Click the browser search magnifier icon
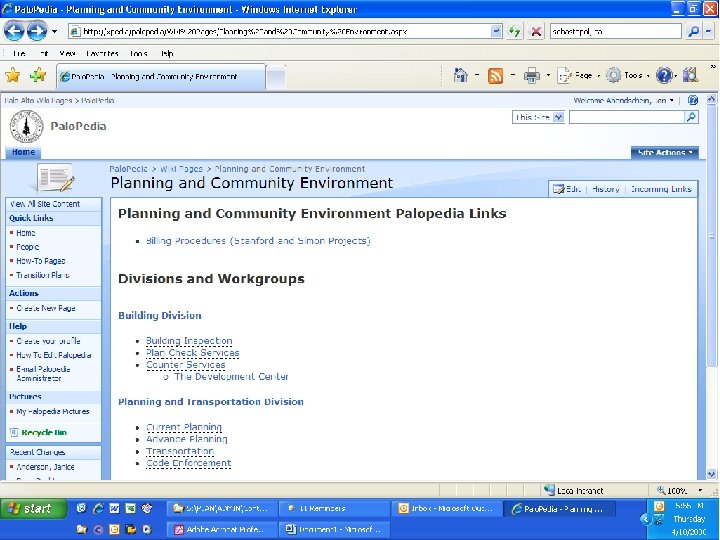Viewport: 720px width, 540px height. coord(693,31)
